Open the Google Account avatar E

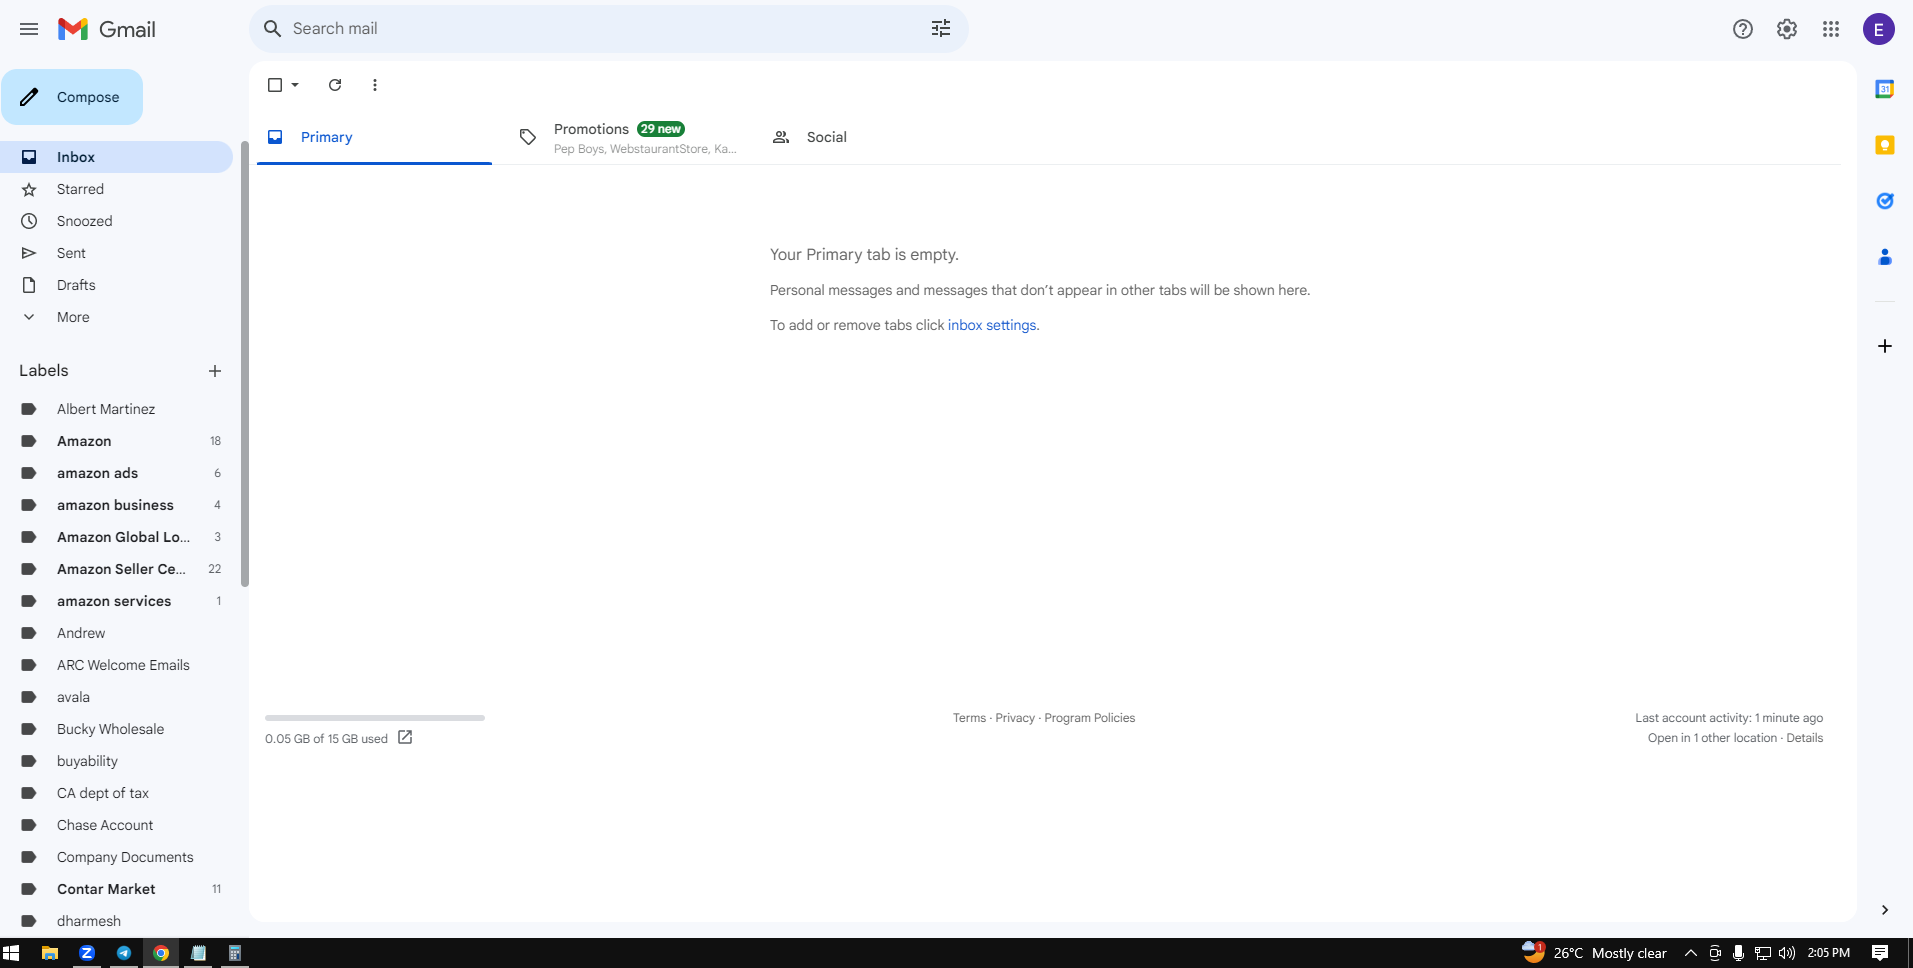(1879, 29)
